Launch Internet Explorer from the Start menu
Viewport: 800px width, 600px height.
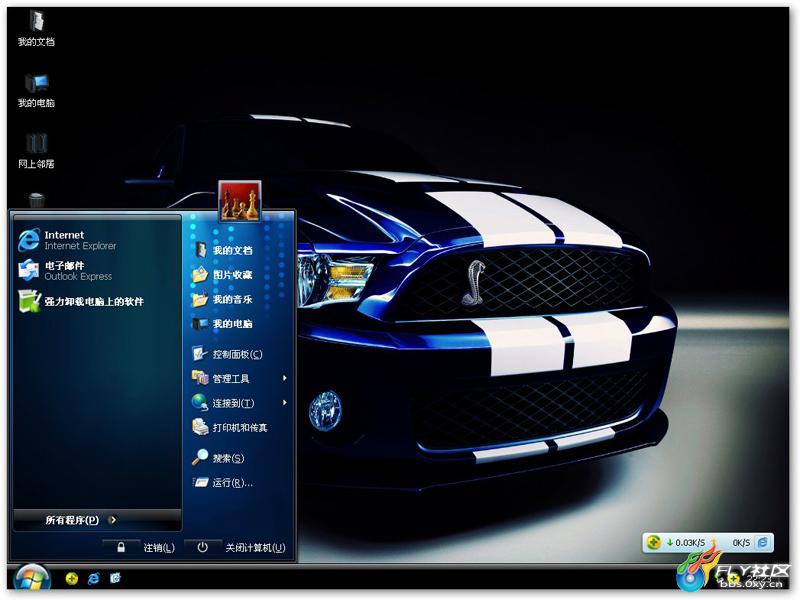pyautogui.click(x=67, y=240)
